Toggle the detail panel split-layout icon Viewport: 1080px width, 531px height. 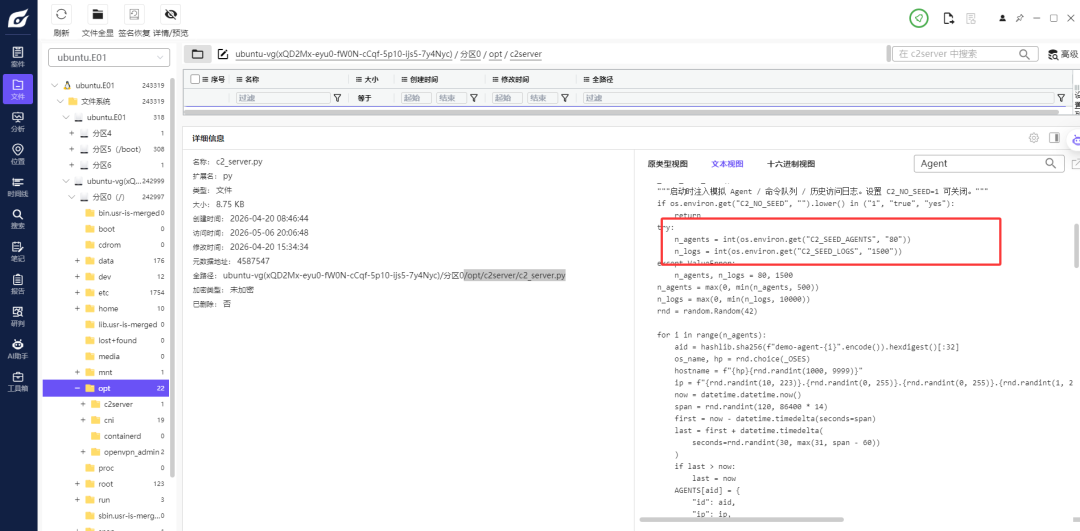click(x=1054, y=138)
